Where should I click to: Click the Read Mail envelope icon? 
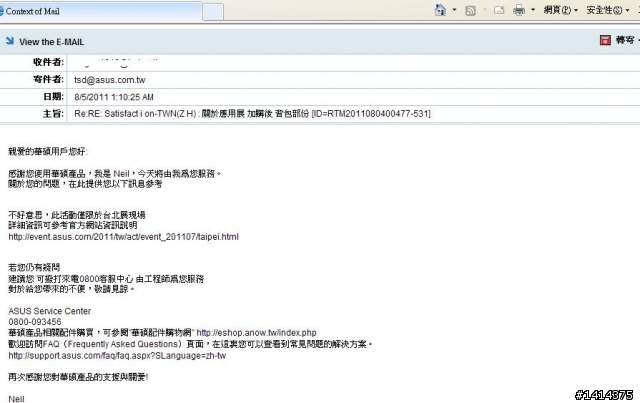pyautogui.click(x=499, y=10)
